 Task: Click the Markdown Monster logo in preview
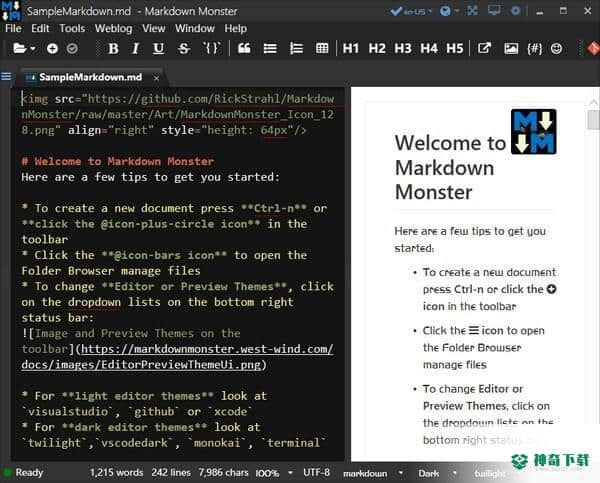(x=533, y=132)
